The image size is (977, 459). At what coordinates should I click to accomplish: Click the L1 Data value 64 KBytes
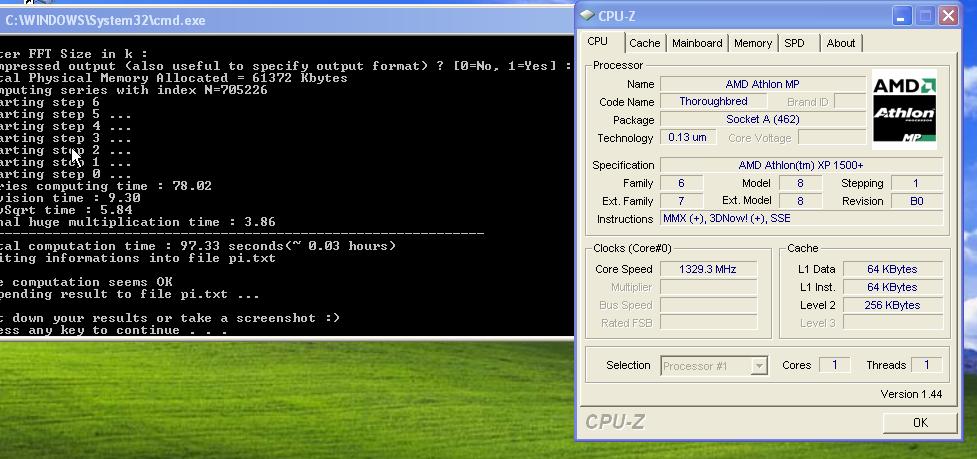click(x=892, y=269)
